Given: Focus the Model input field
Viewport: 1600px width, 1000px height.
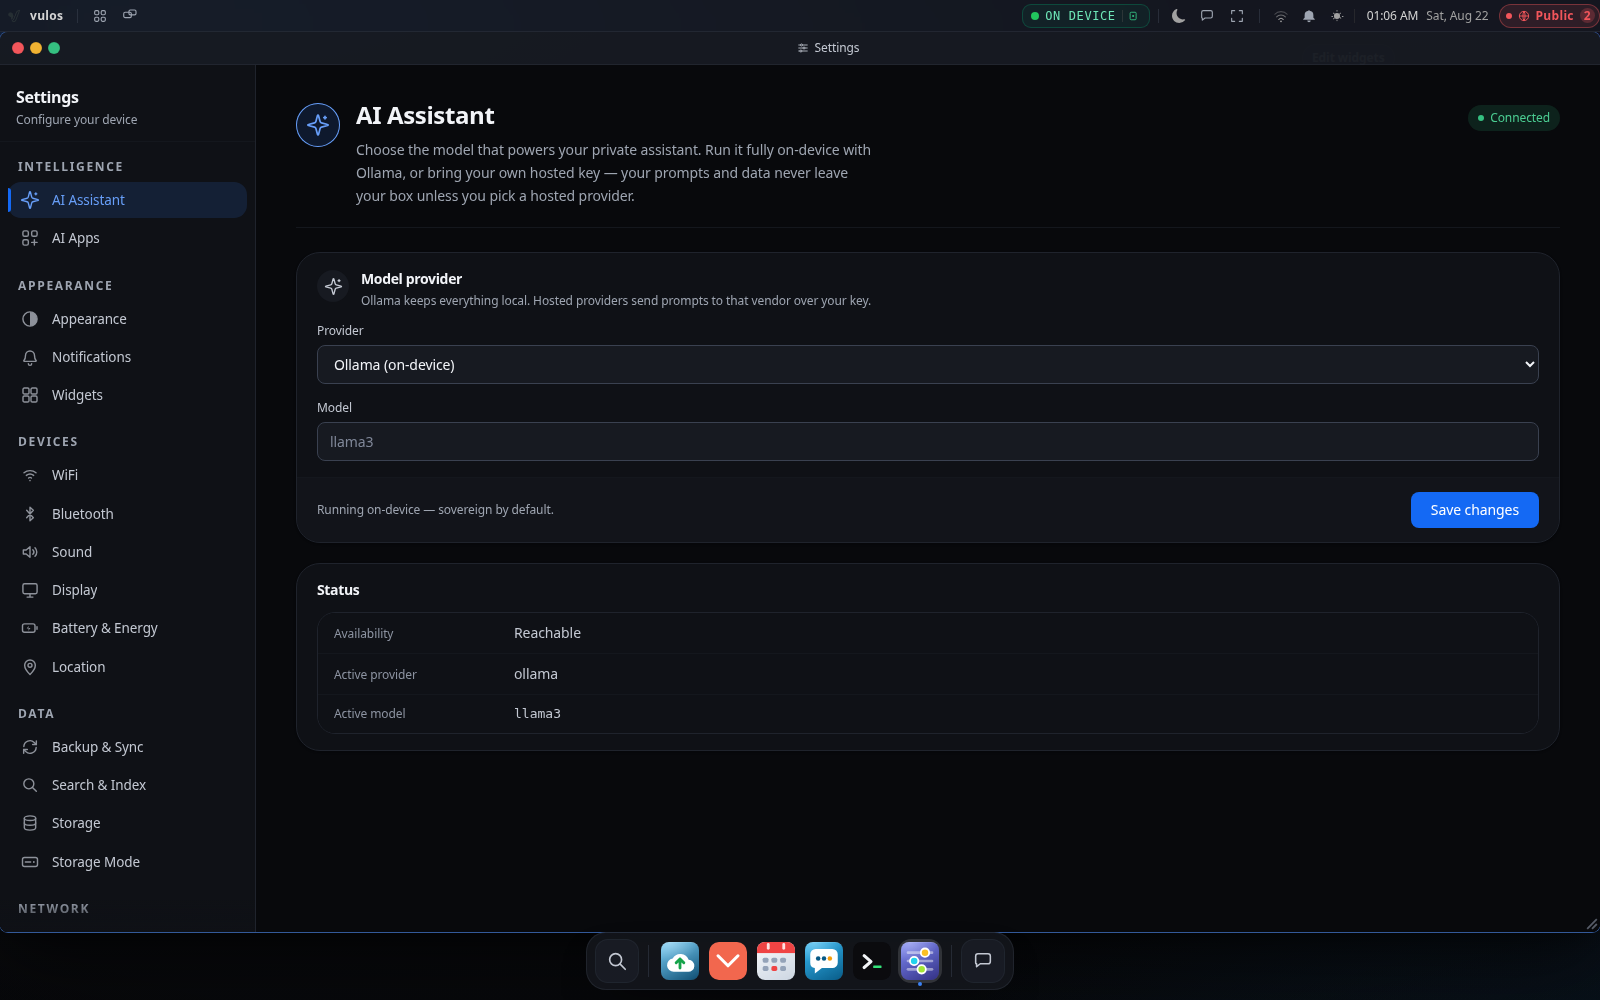Looking at the screenshot, I should pyautogui.click(x=927, y=442).
